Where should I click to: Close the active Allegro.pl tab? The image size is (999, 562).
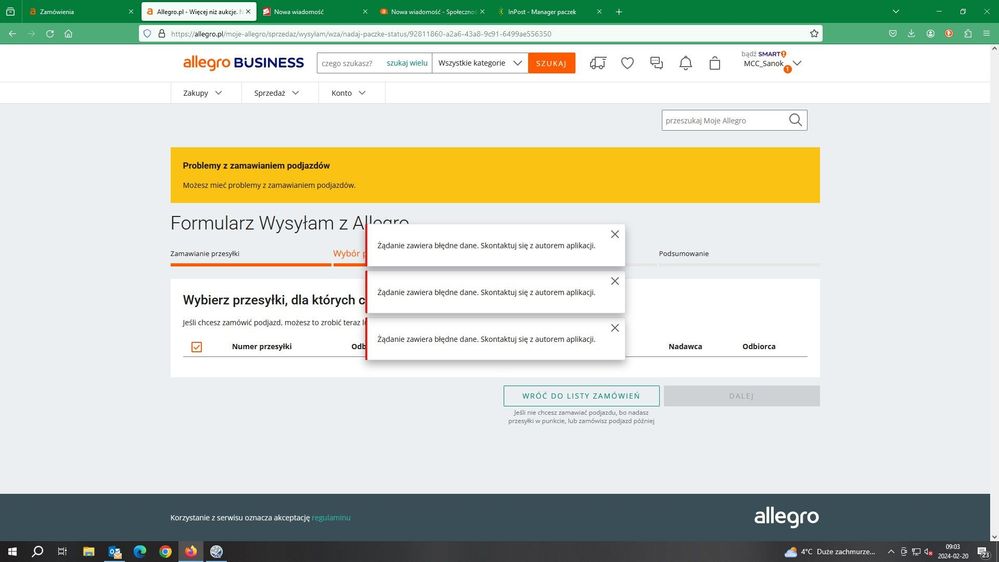tap(248, 11)
